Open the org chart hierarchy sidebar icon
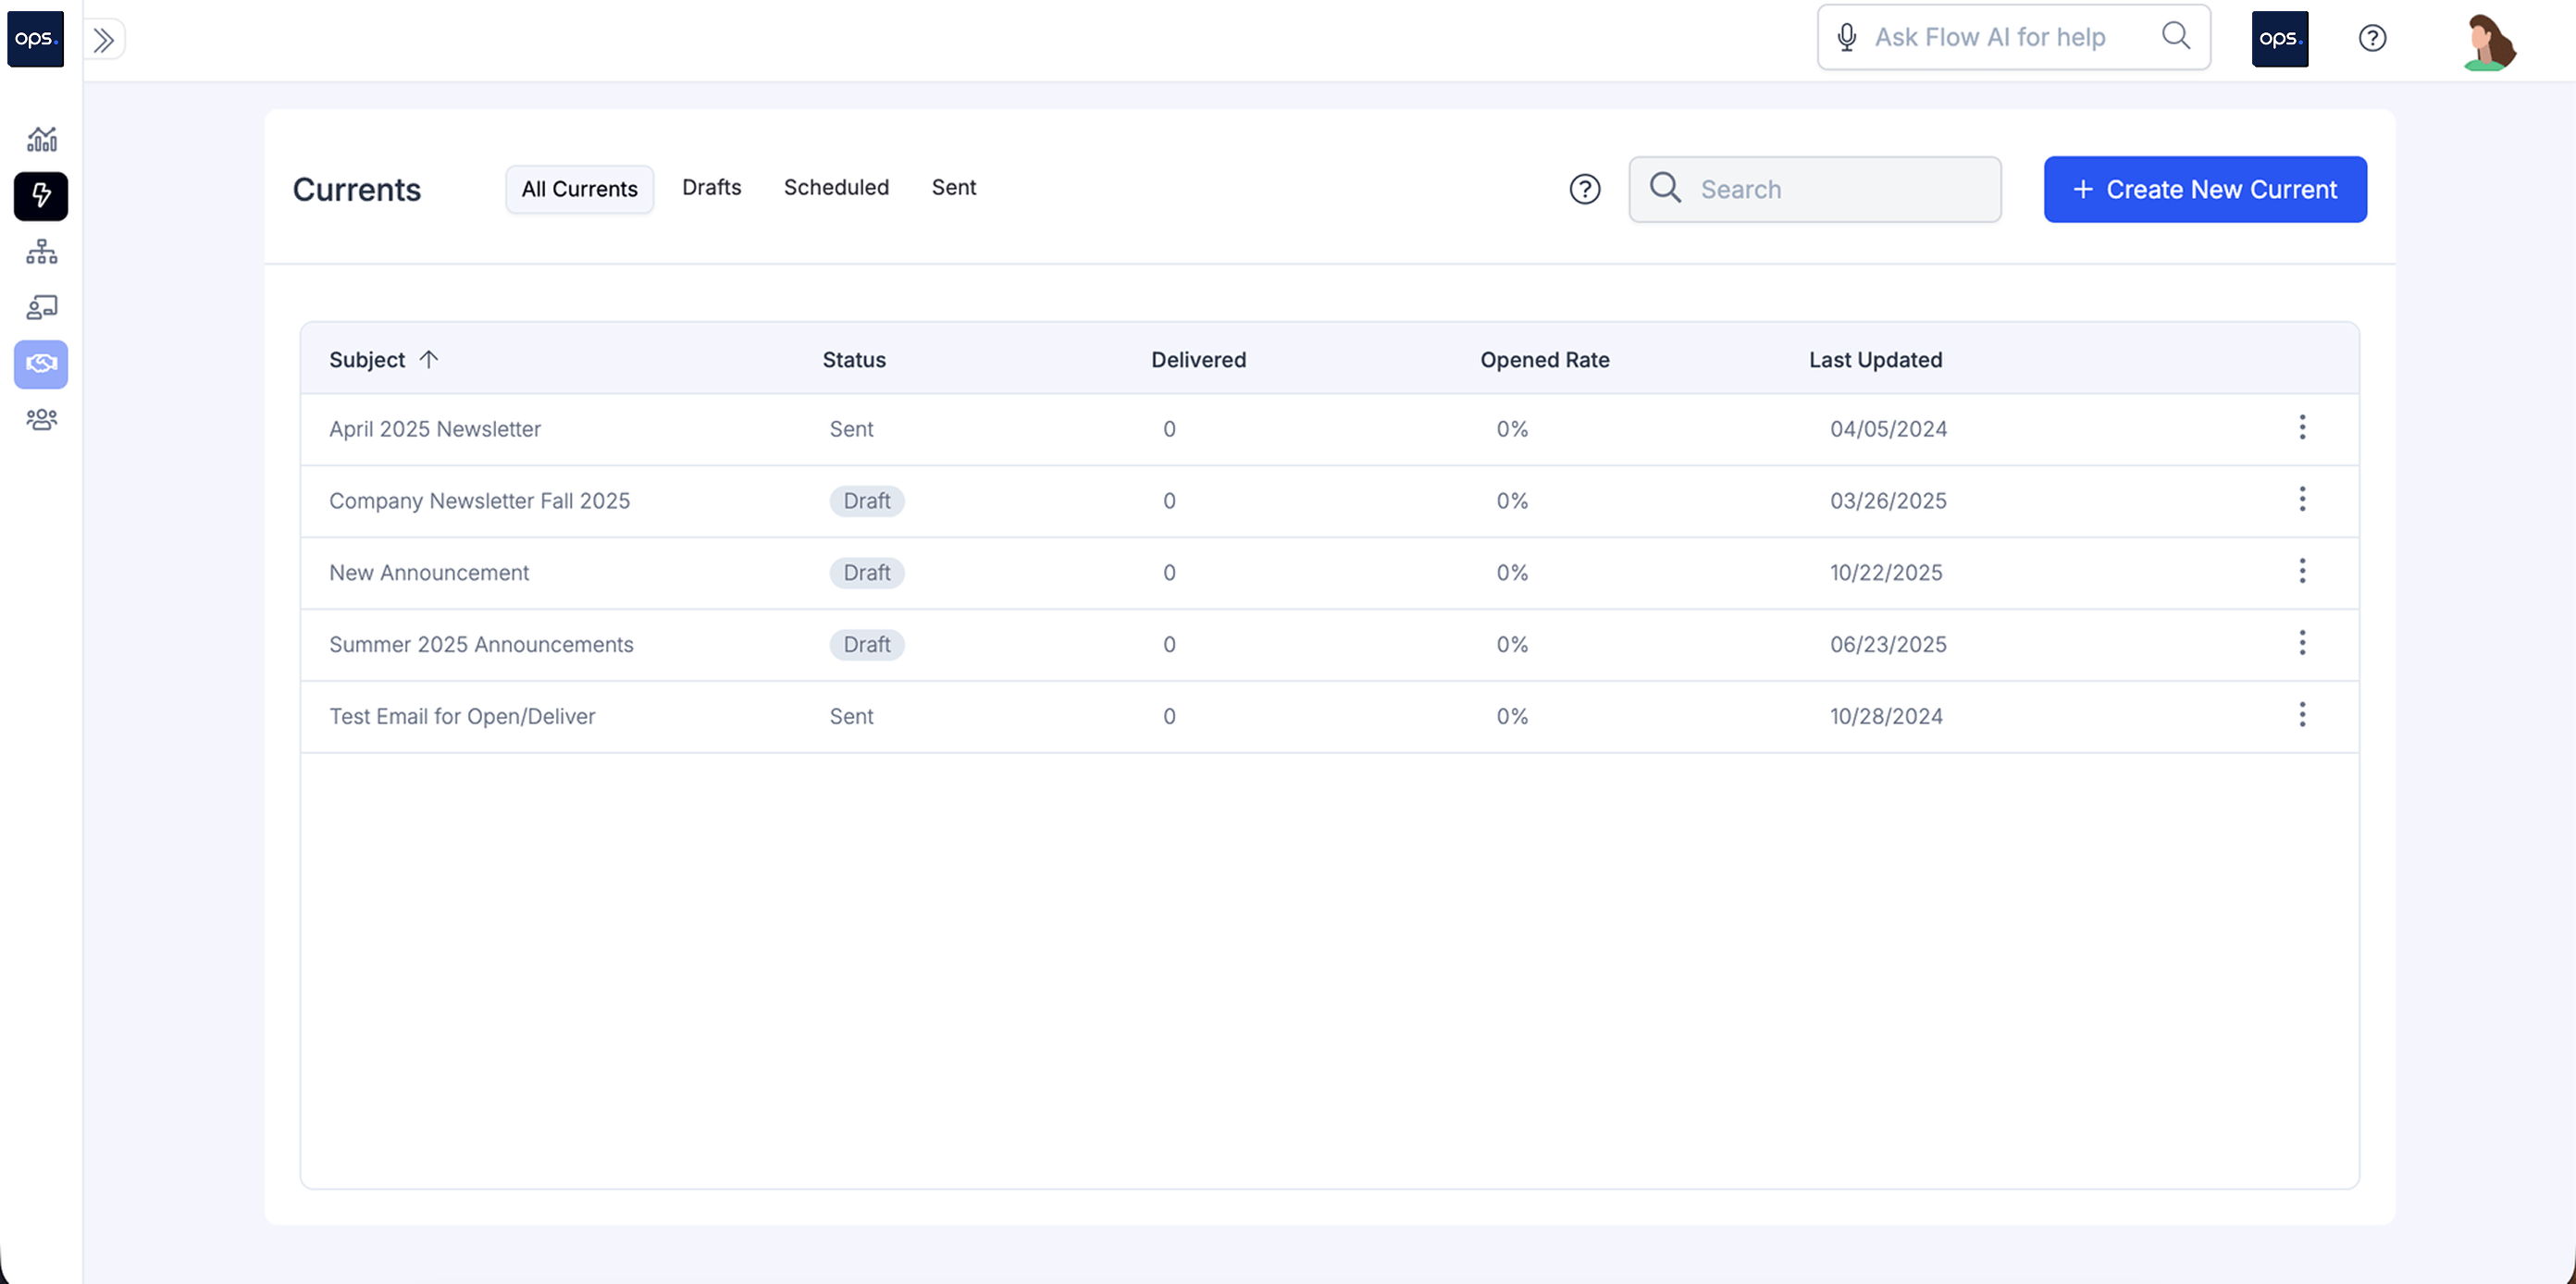Image resolution: width=2576 pixels, height=1284 pixels. 41,251
